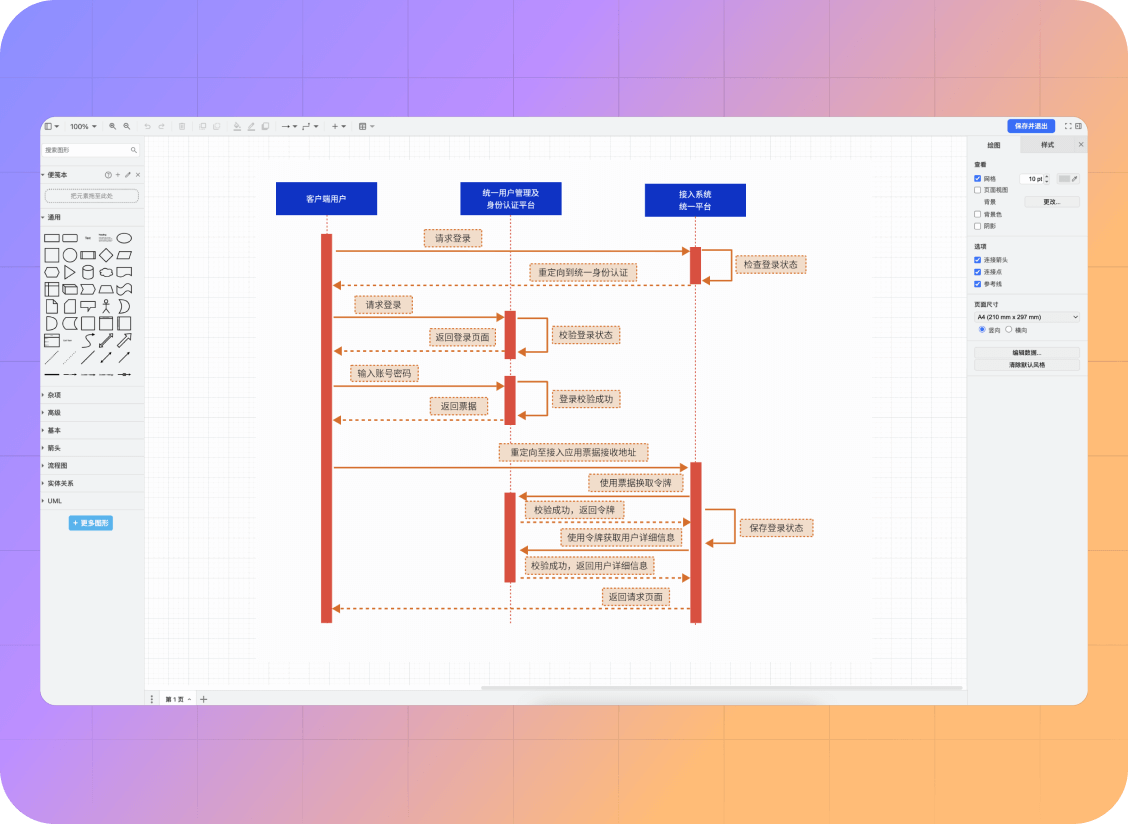Click the insert plus icon in toolbar
This screenshot has height=824, width=1128.
336,127
